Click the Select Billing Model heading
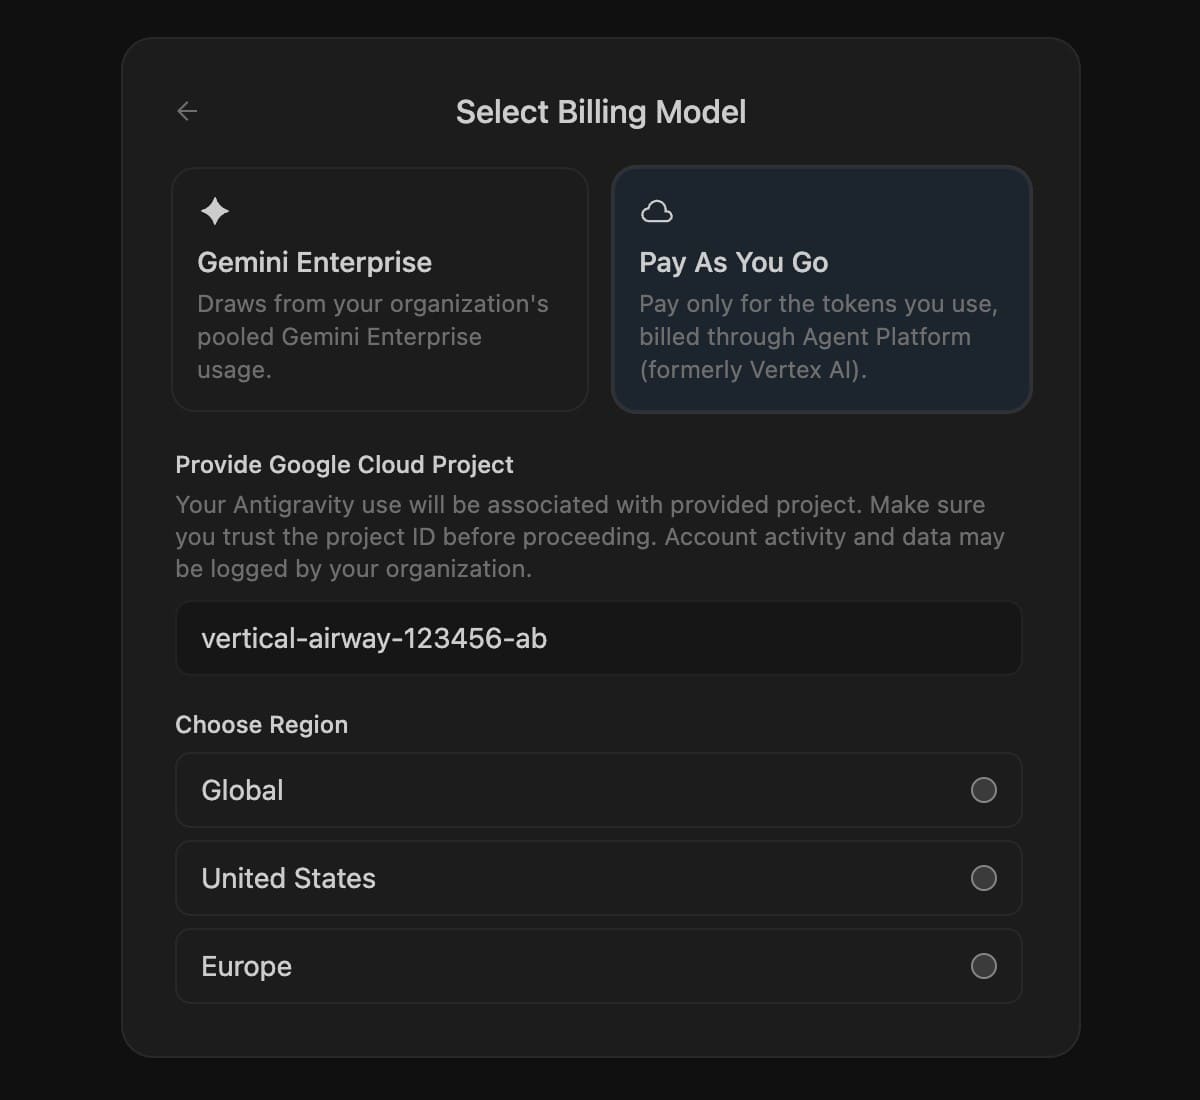This screenshot has width=1200, height=1100. pyautogui.click(x=601, y=112)
